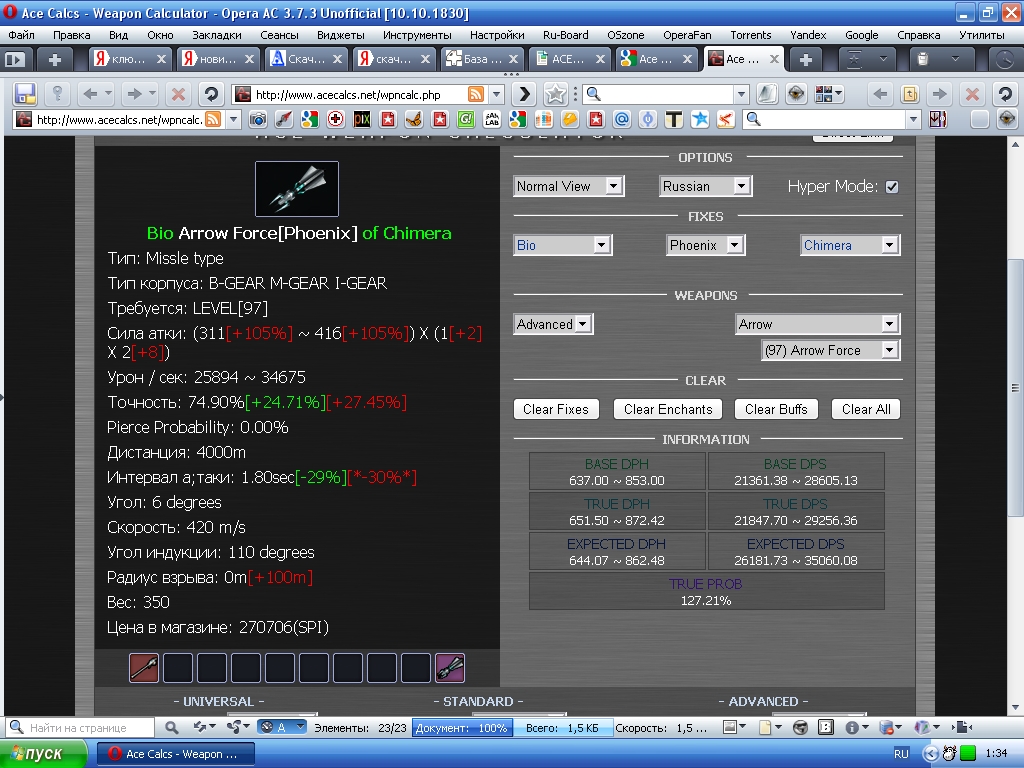This screenshot has width=1024, height=768.
Task: Click the blue @ mail toolbar icon
Action: click(622, 119)
